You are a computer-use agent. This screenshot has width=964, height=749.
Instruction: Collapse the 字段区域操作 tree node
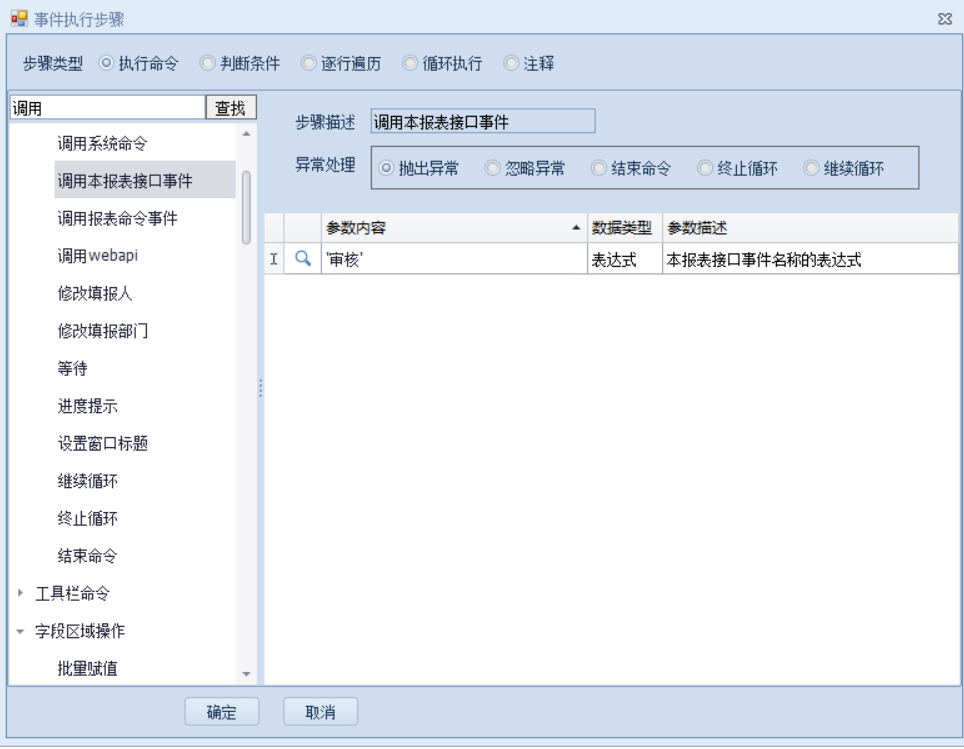click(x=20, y=632)
